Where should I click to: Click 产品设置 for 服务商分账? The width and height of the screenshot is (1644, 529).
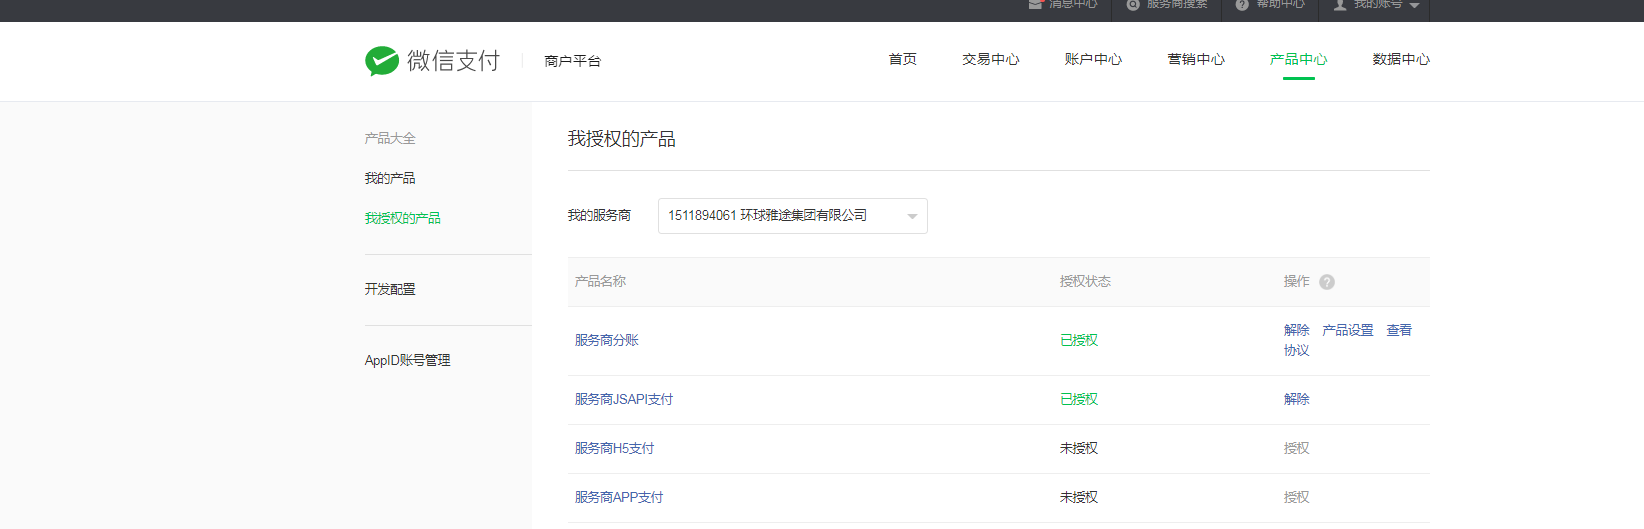pos(1348,330)
